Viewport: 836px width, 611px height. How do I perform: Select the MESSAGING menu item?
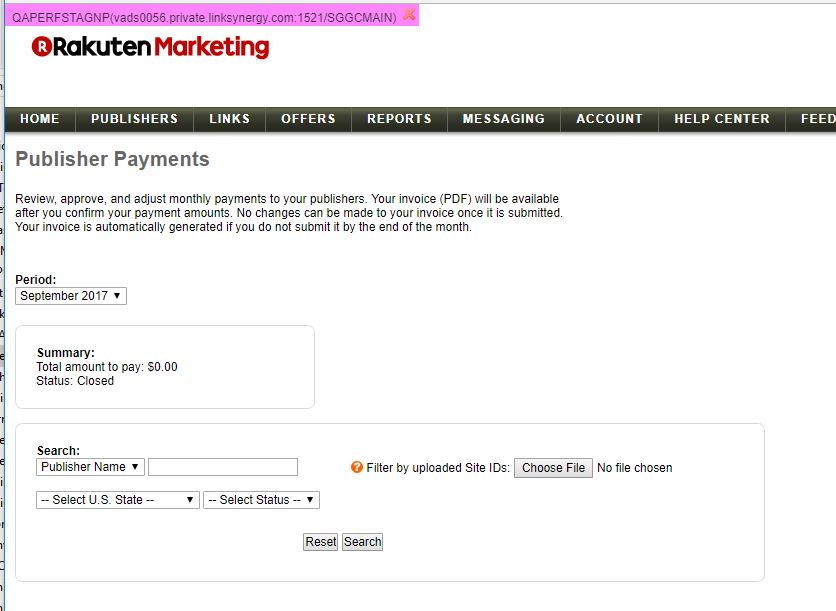click(503, 119)
